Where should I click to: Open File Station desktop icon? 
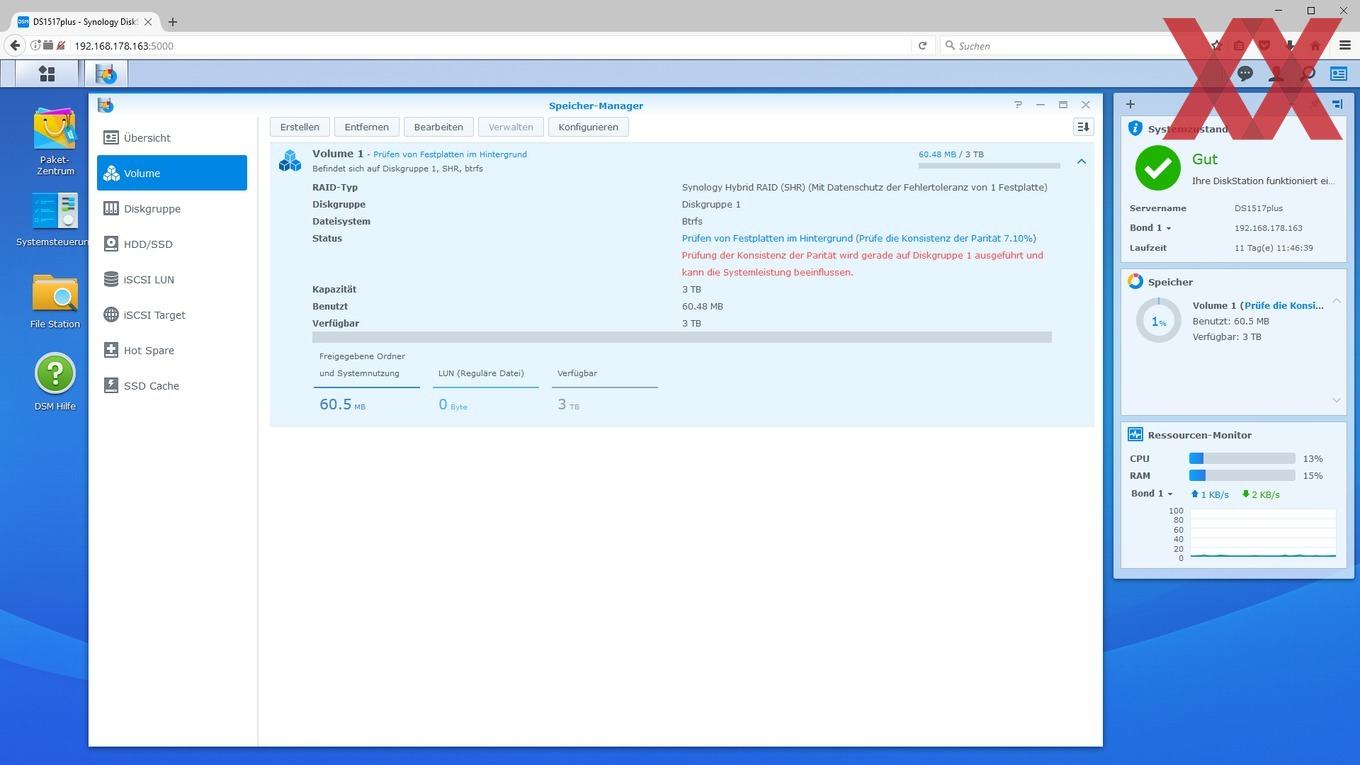[55, 301]
